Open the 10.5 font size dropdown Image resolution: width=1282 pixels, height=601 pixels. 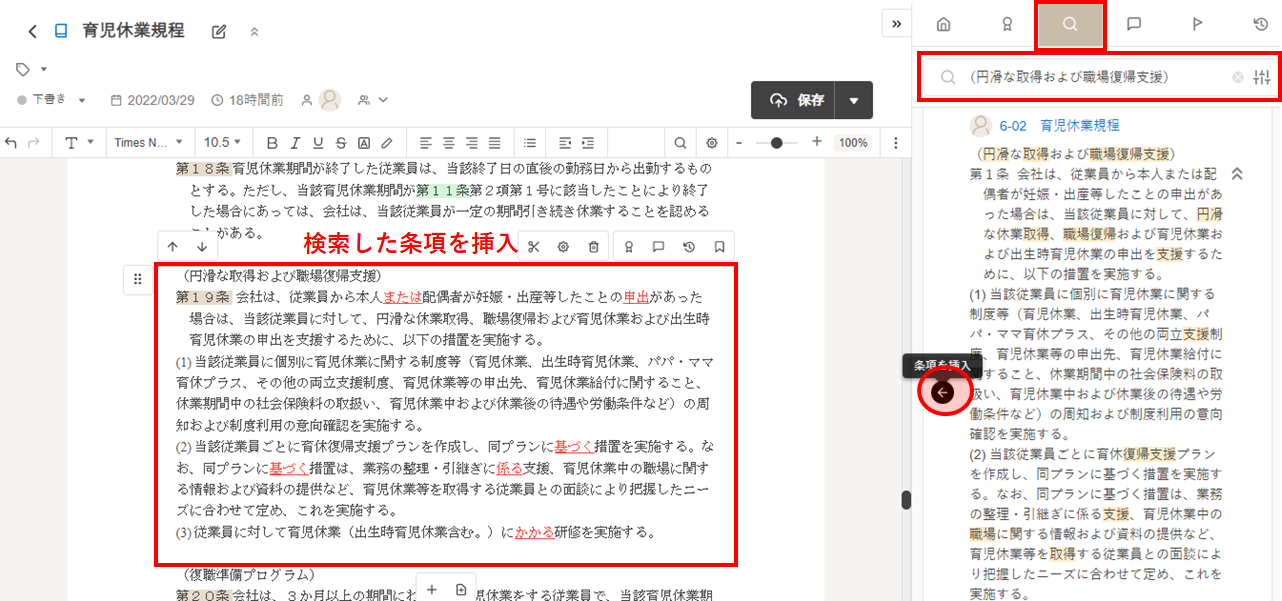[x=223, y=143]
